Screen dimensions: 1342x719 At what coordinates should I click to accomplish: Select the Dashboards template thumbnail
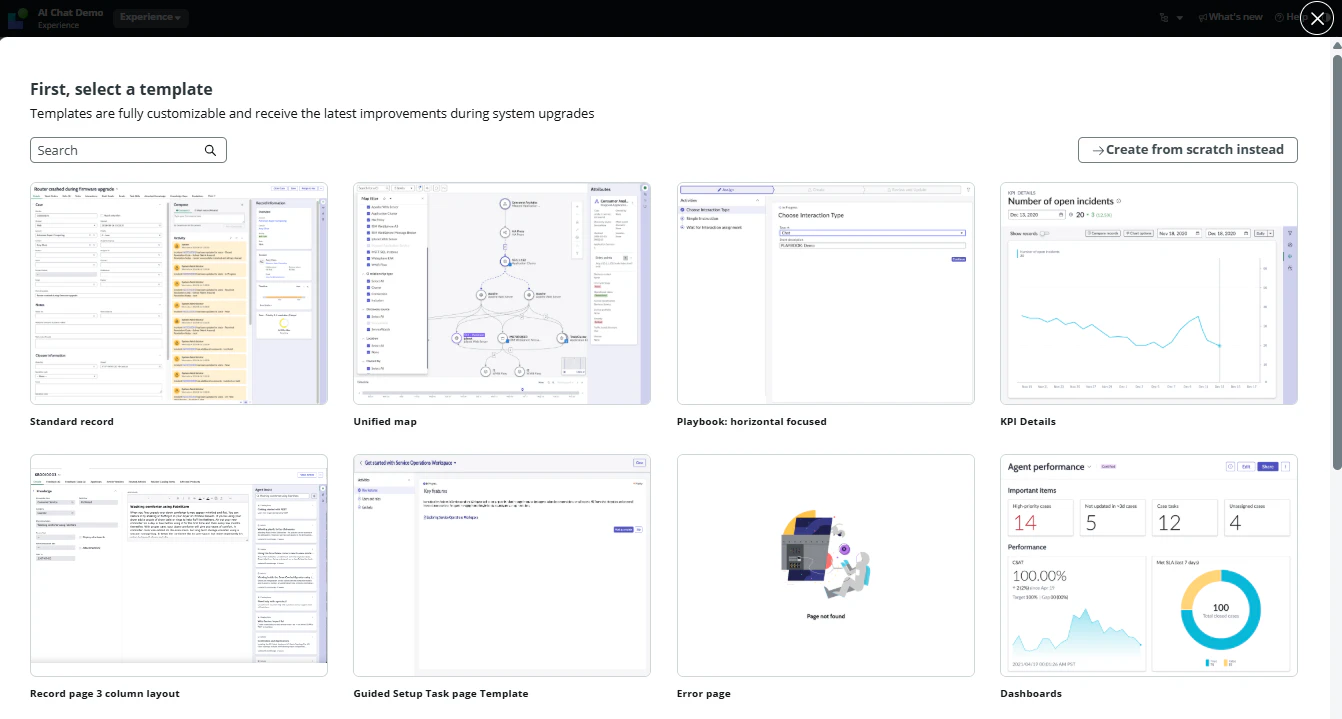[x=1149, y=565]
